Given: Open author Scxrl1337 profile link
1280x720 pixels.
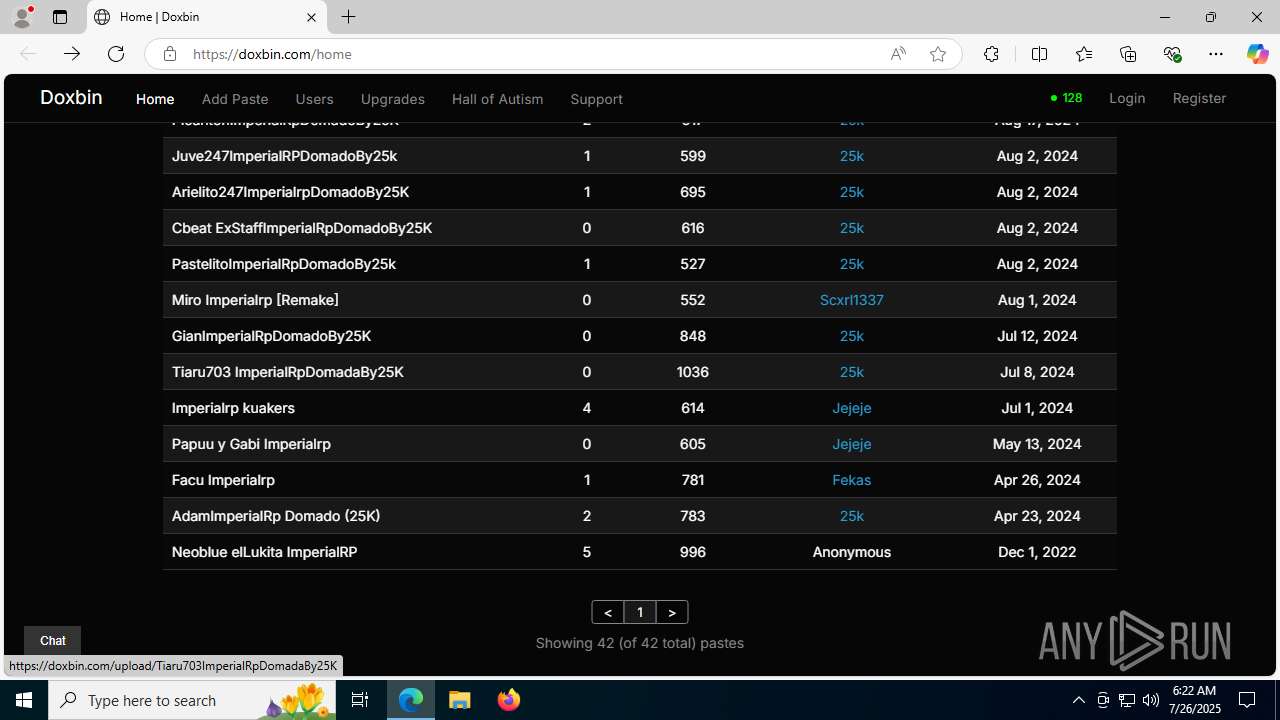Looking at the screenshot, I should point(852,300).
